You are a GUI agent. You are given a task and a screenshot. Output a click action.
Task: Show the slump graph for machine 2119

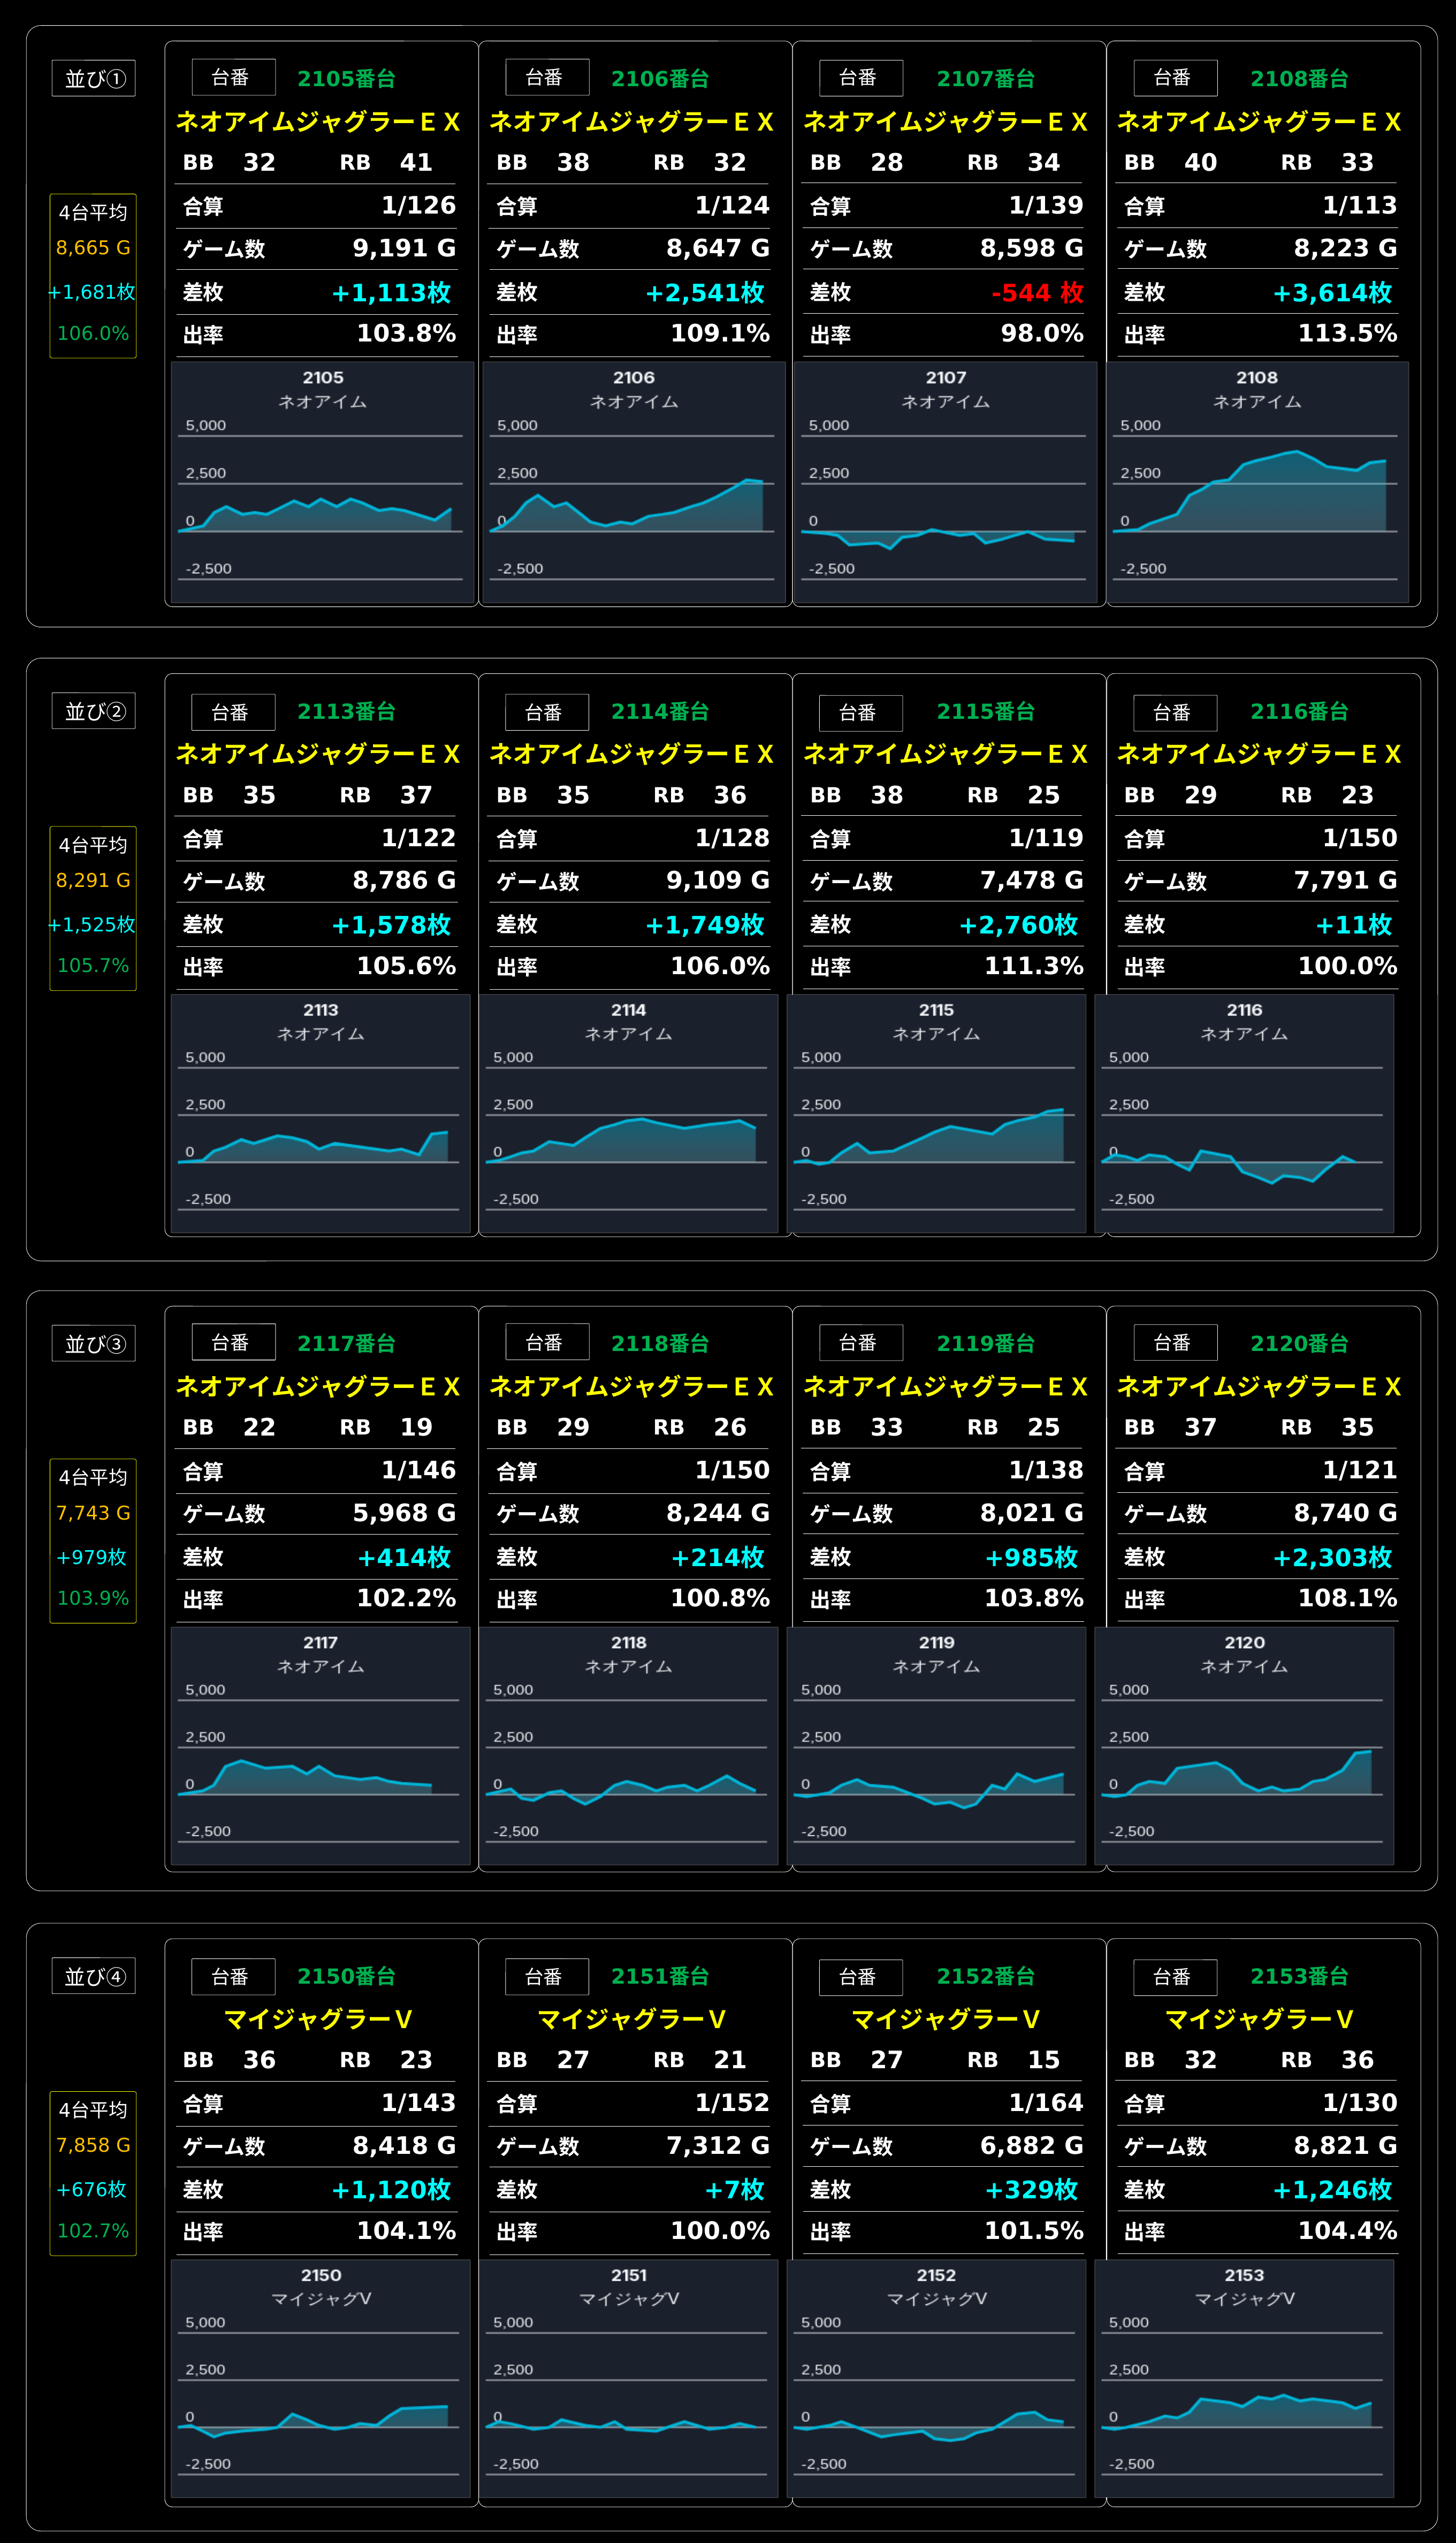tap(936, 1746)
